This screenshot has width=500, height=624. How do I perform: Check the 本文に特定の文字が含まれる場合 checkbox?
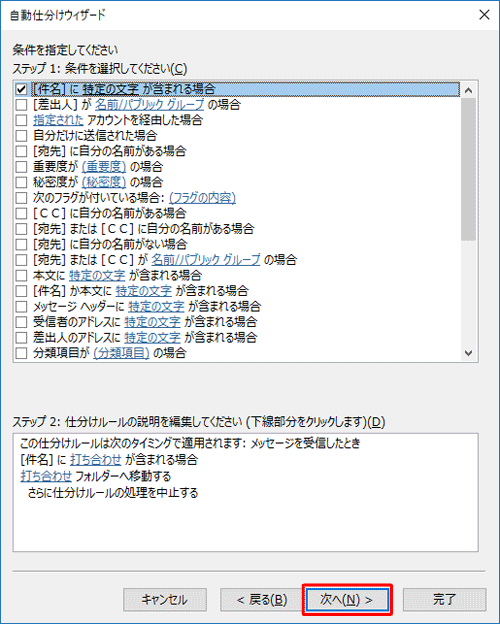click(x=21, y=275)
